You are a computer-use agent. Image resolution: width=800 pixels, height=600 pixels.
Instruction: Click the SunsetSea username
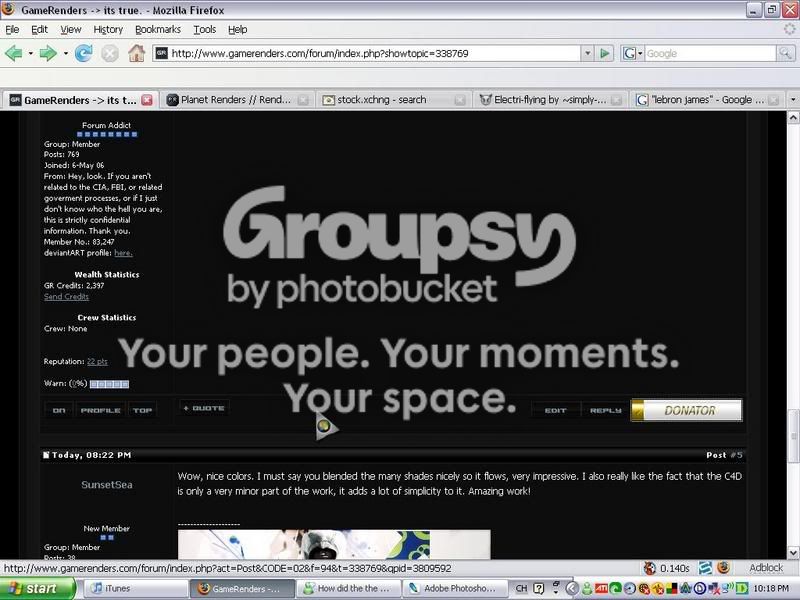tap(107, 485)
